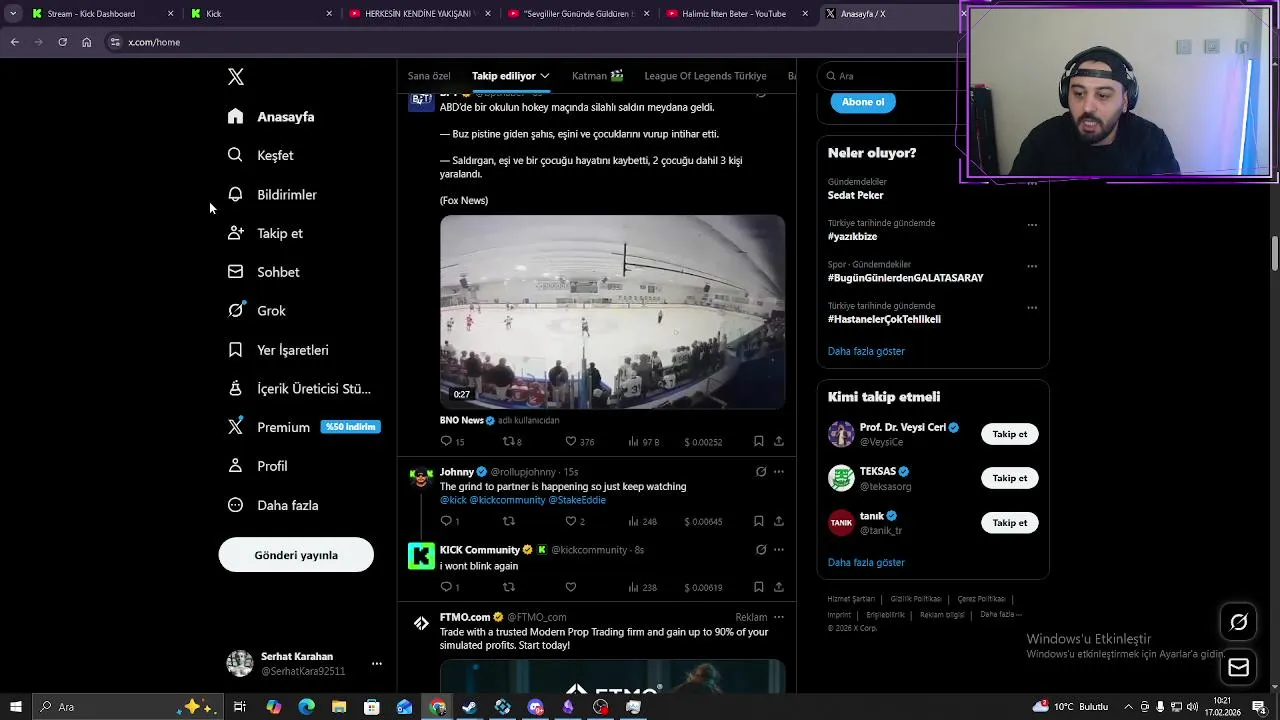Viewport: 1280px width, 720px height.
Task: Open Bildirimler notifications
Action: coord(272,194)
